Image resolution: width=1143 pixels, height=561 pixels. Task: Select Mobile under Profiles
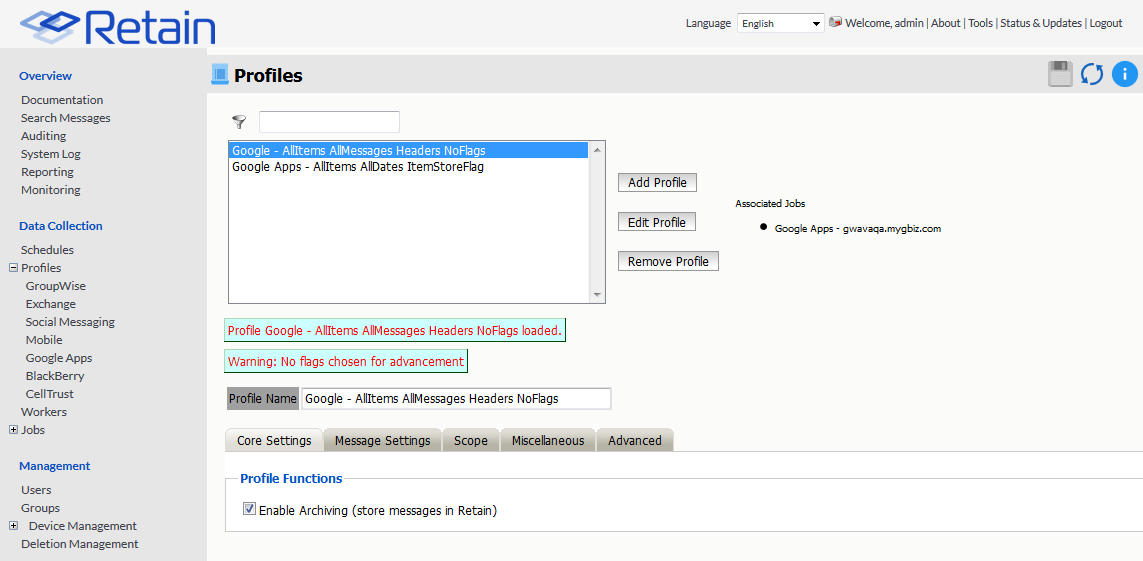point(44,340)
